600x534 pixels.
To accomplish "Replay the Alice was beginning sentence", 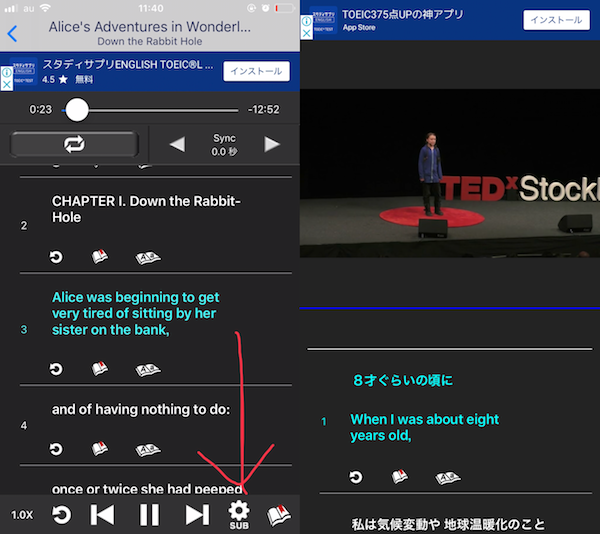I will [x=56, y=369].
